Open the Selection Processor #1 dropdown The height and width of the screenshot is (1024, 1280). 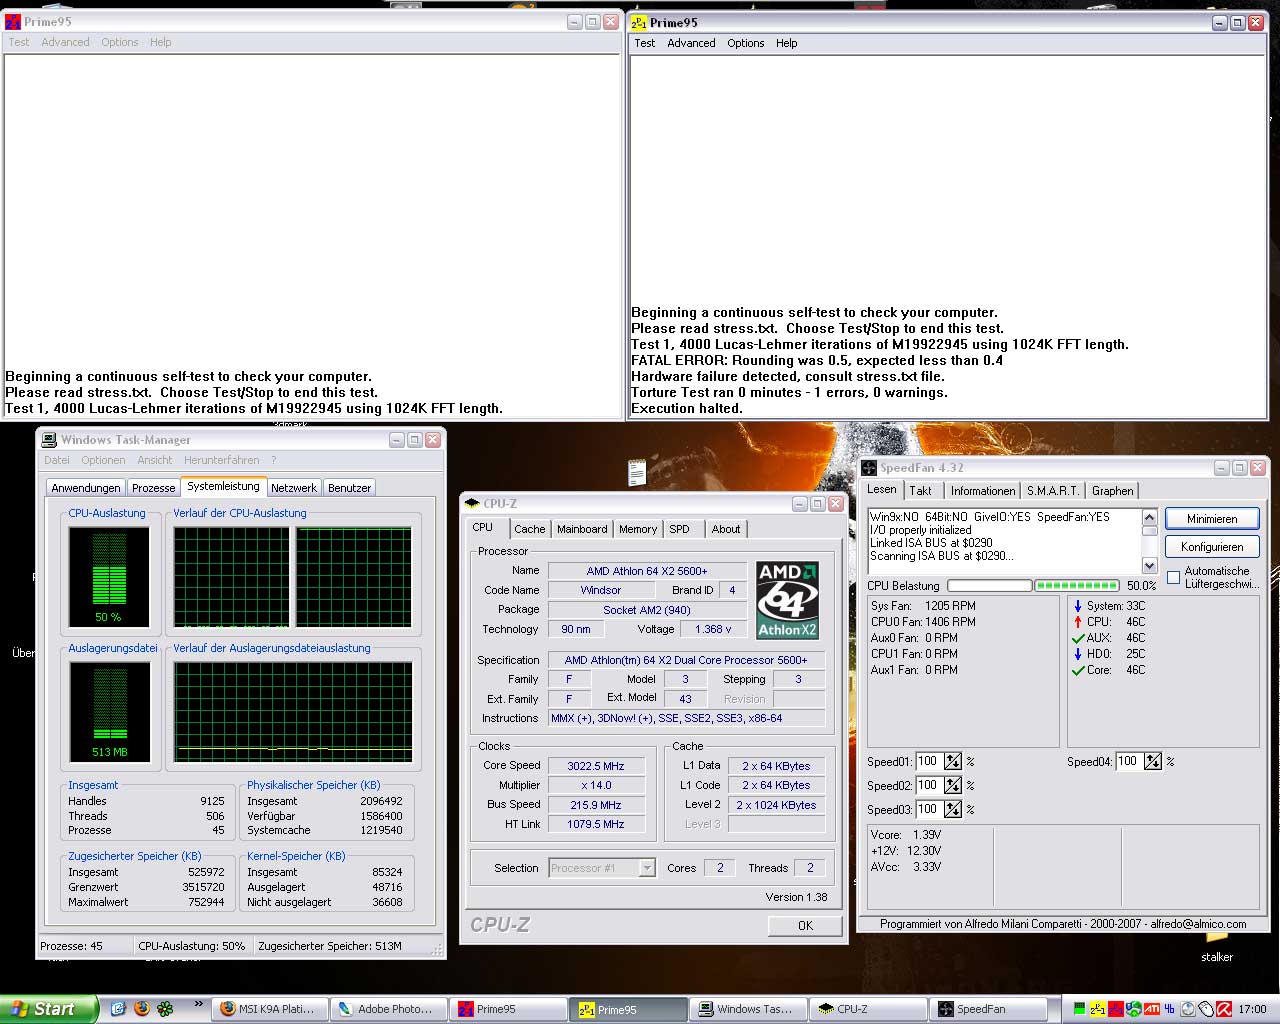647,868
